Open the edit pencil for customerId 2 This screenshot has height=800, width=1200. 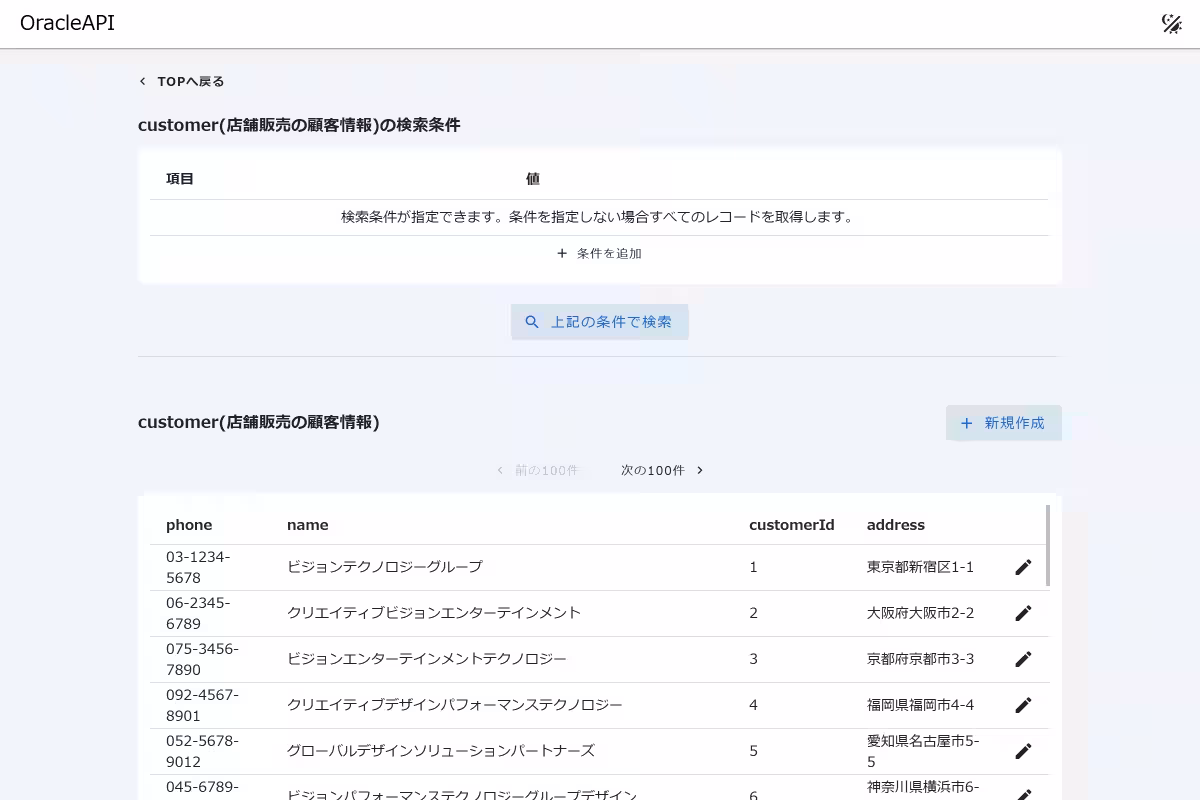click(x=1023, y=613)
